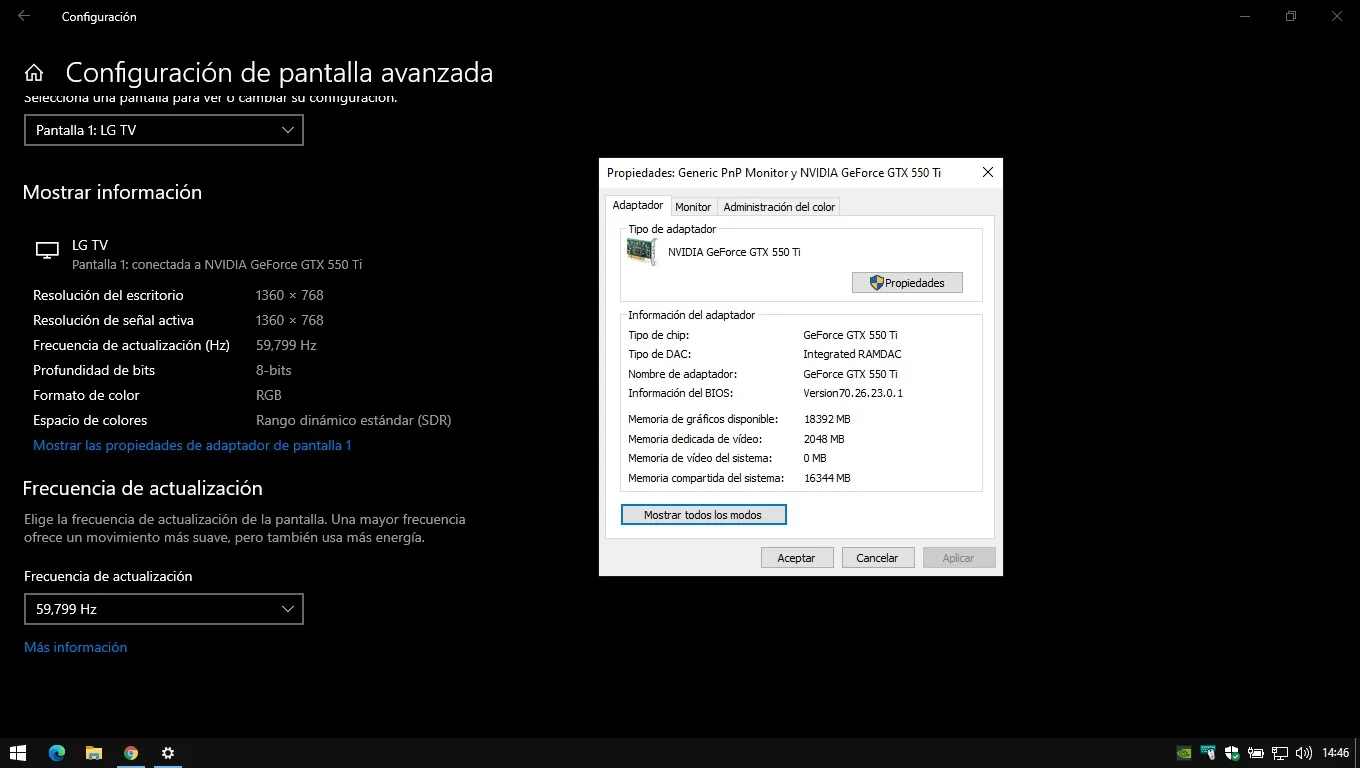
Task: Open the network tray icon
Action: [x=1280, y=753]
